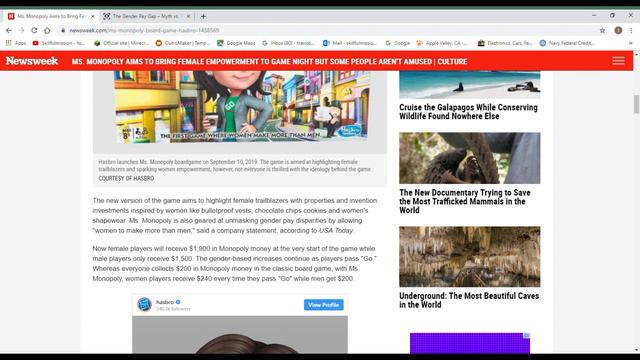Open the embedded Hasbro post image
The height and width of the screenshot is (360, 640).
coord(240,335)
